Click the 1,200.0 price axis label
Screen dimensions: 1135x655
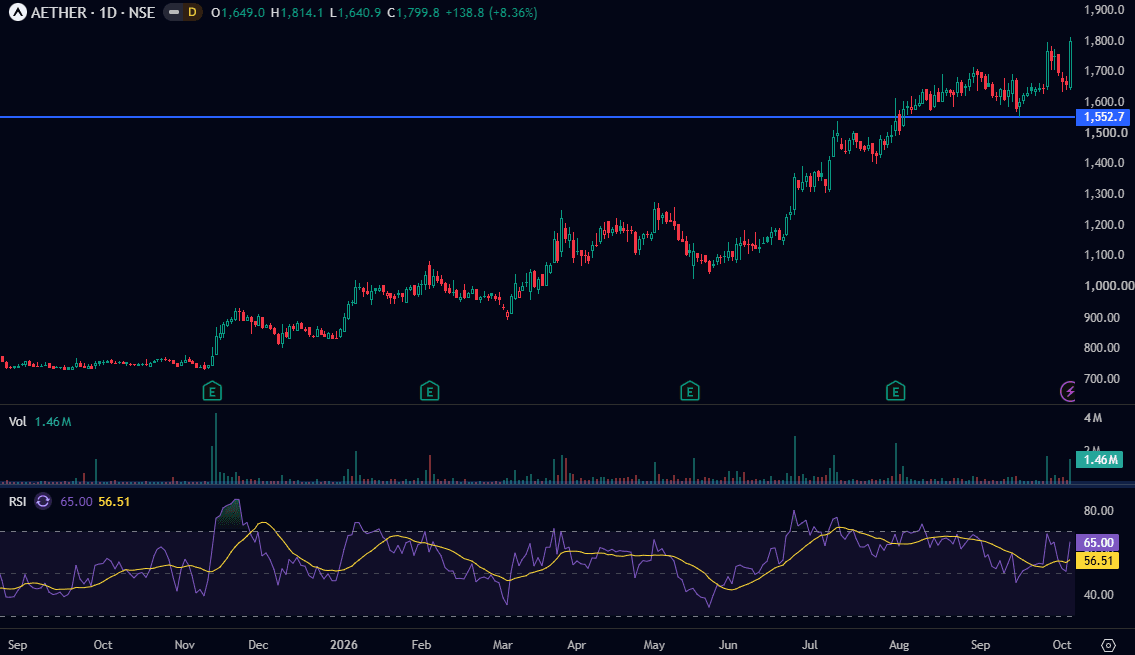(1104, 224)
